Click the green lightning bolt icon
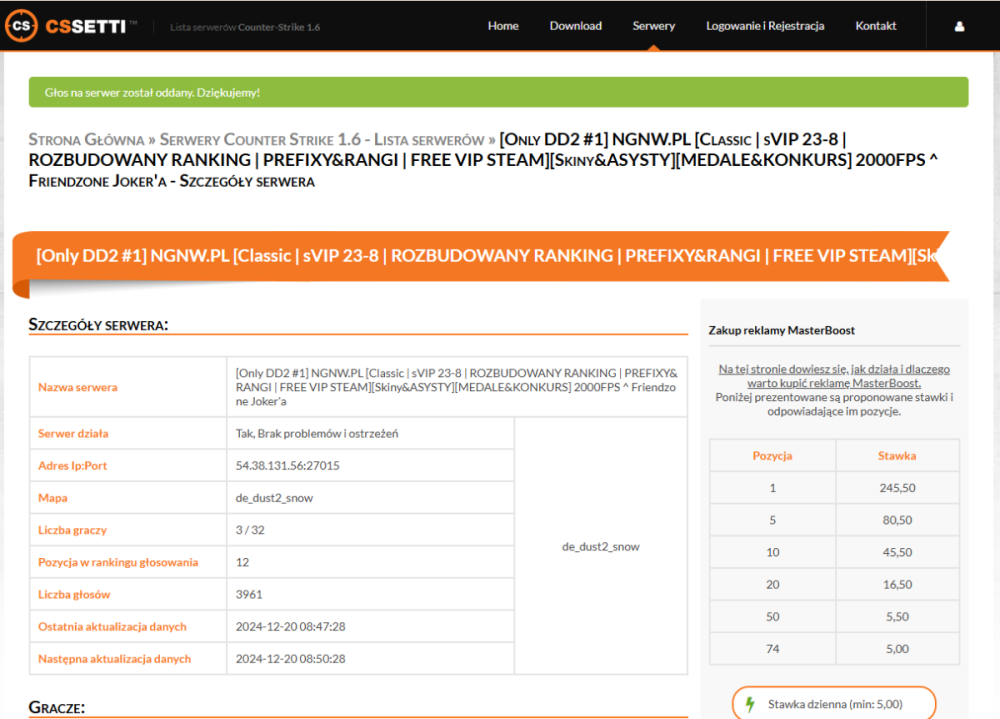This screenshot has width=1000, height=719. pos(750,704)
